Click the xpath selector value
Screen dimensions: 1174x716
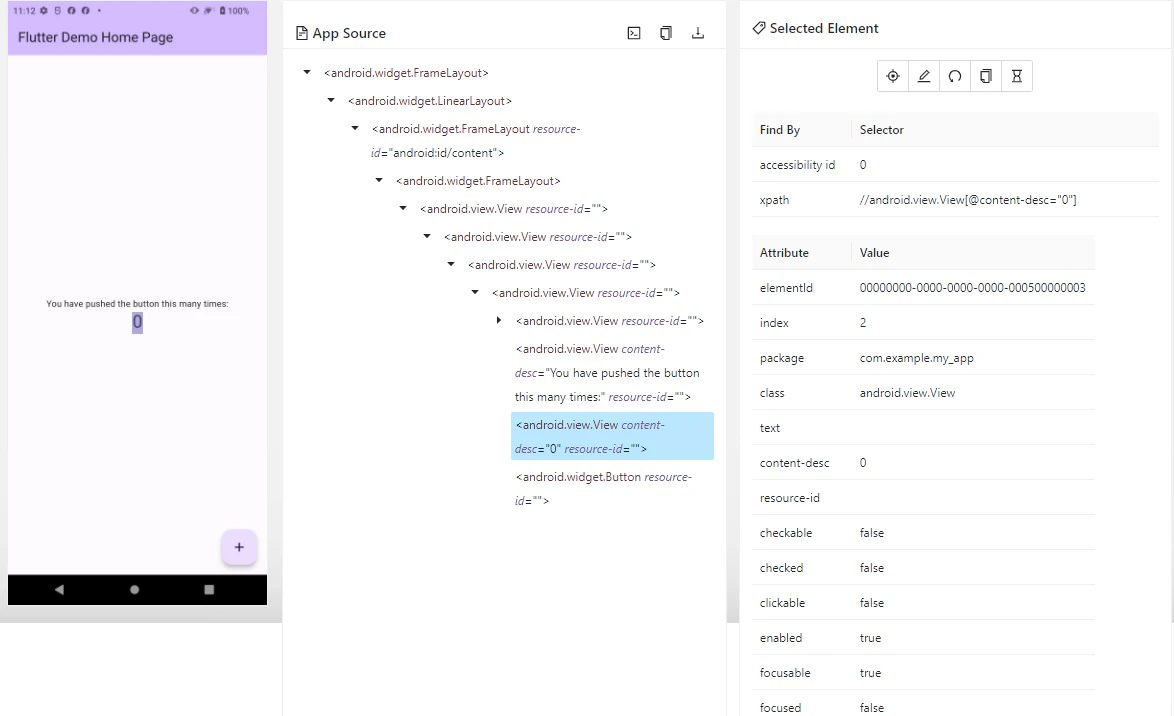(968, 200)
